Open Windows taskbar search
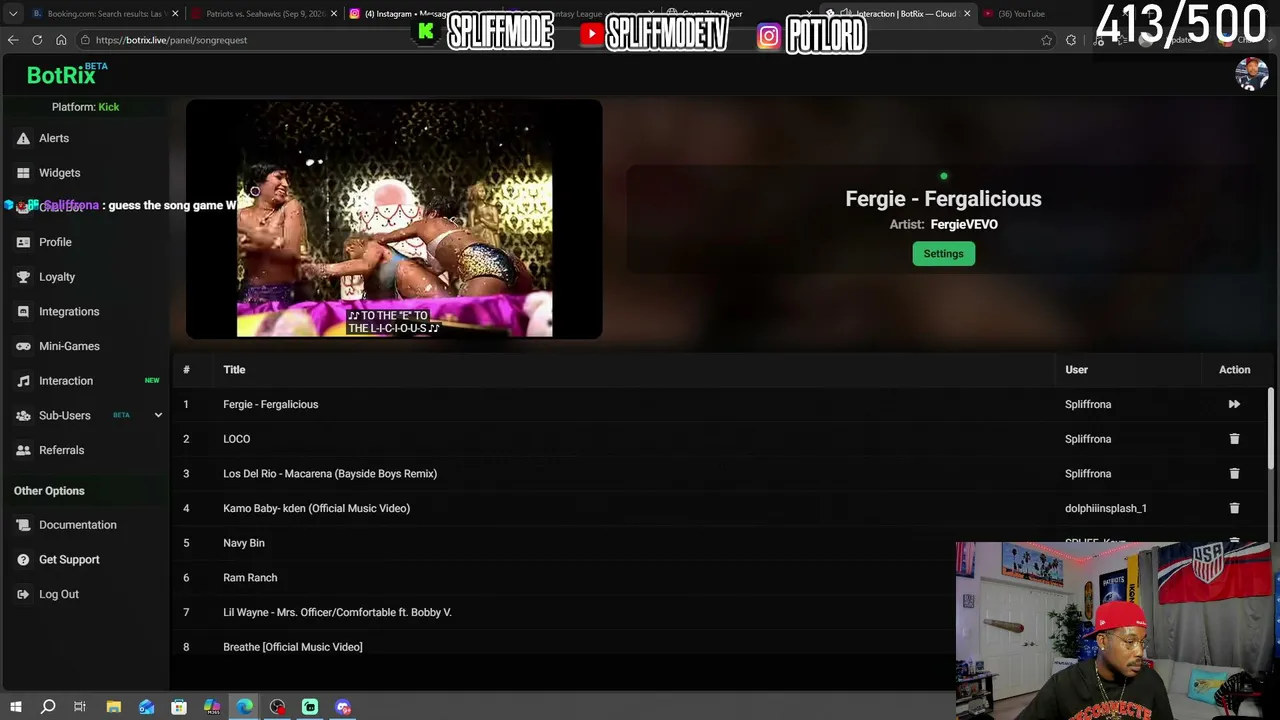Image resolution: width=1280 pixels, height=720 pixels. click(48, 707)
